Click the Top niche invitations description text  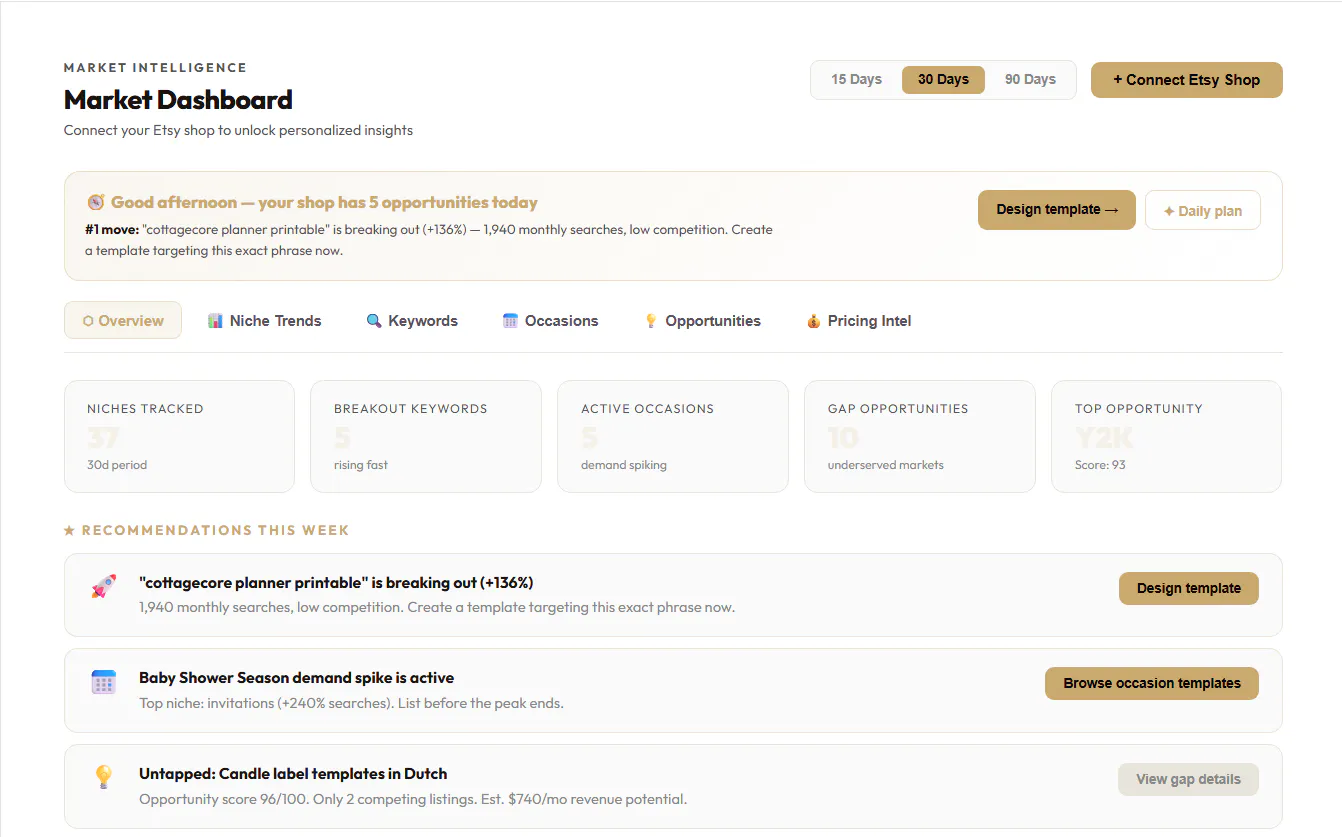click(351, 703)
